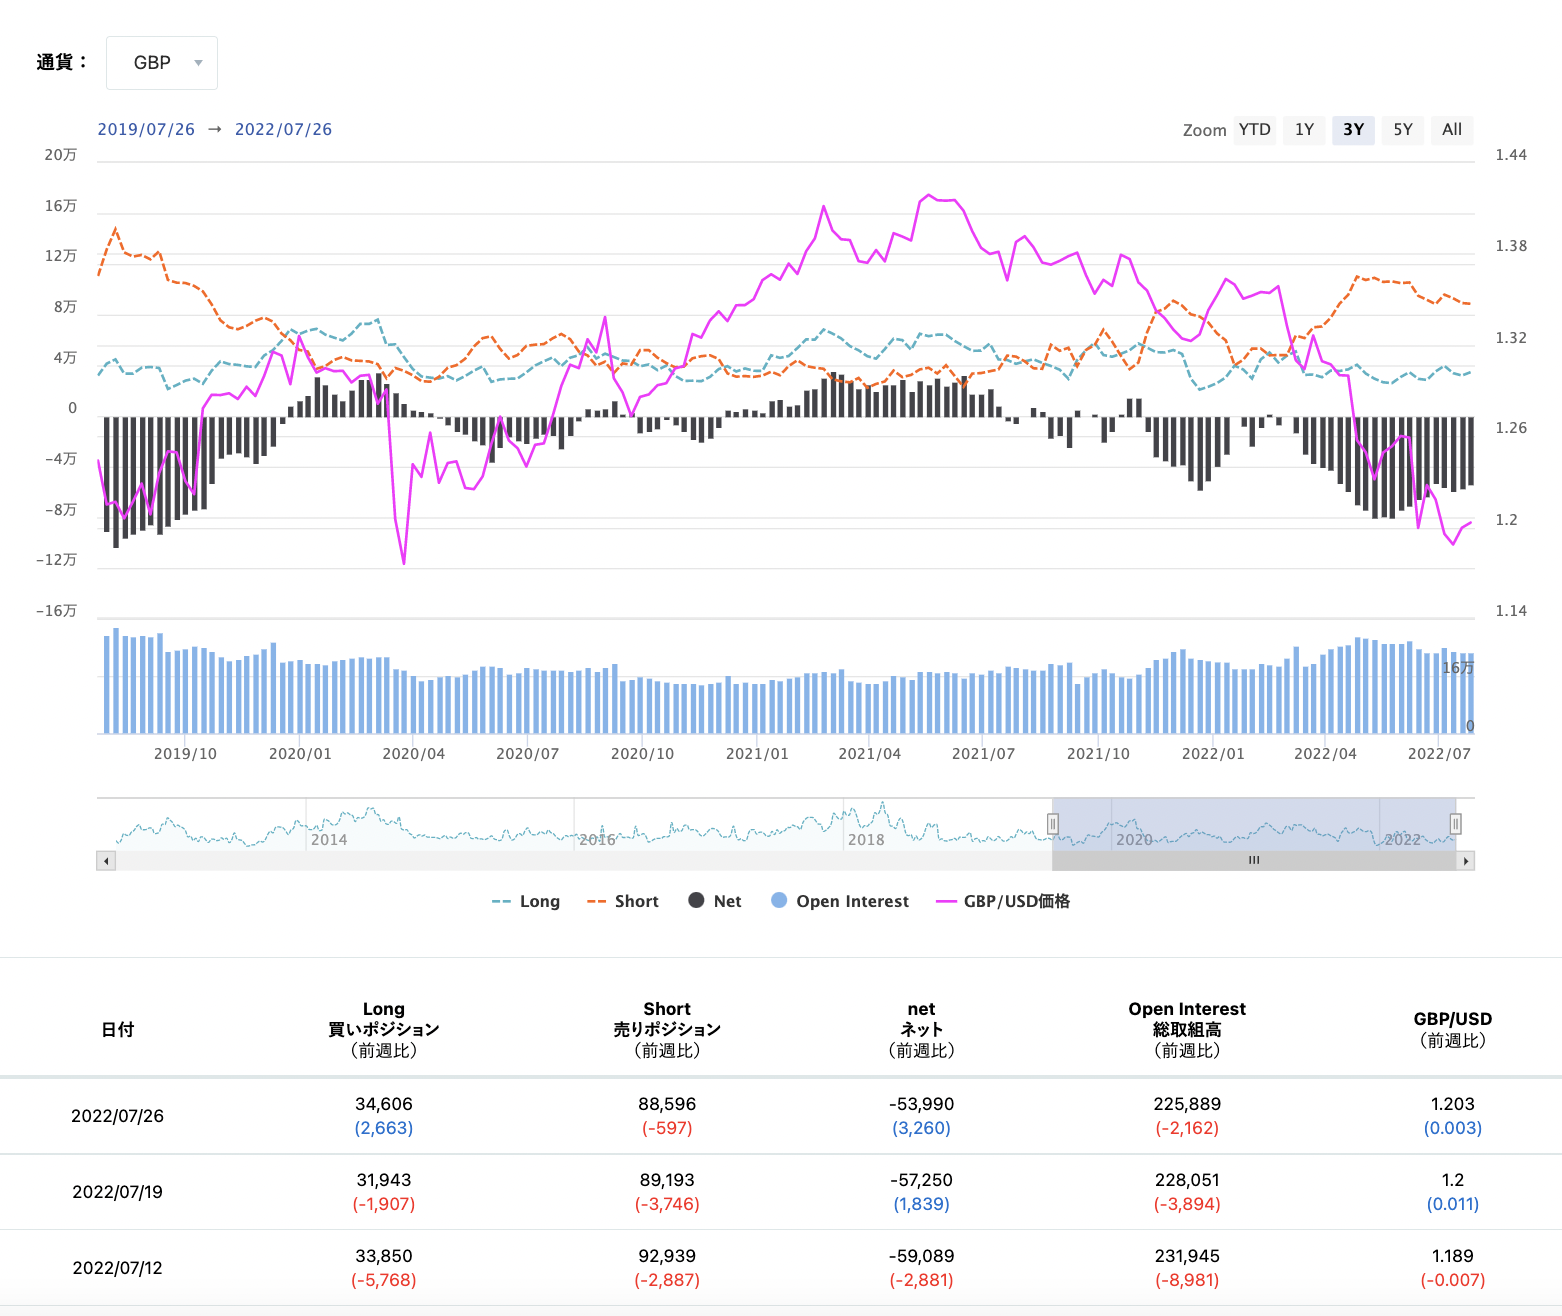Toggle the Open Interest legend item
The height and width of the screenshot is (1316, 1562).
tap(840, 901)
